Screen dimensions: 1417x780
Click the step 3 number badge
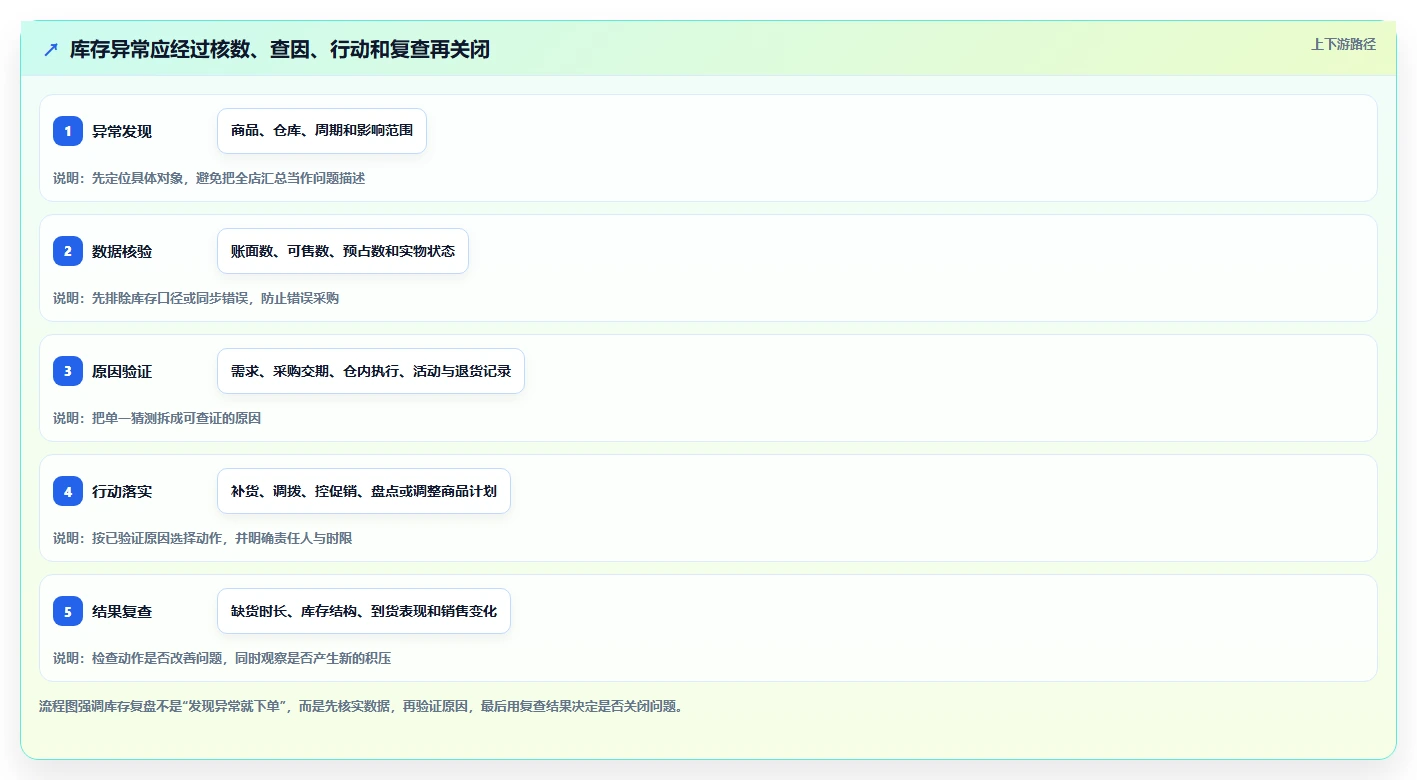tap(68, 371)
